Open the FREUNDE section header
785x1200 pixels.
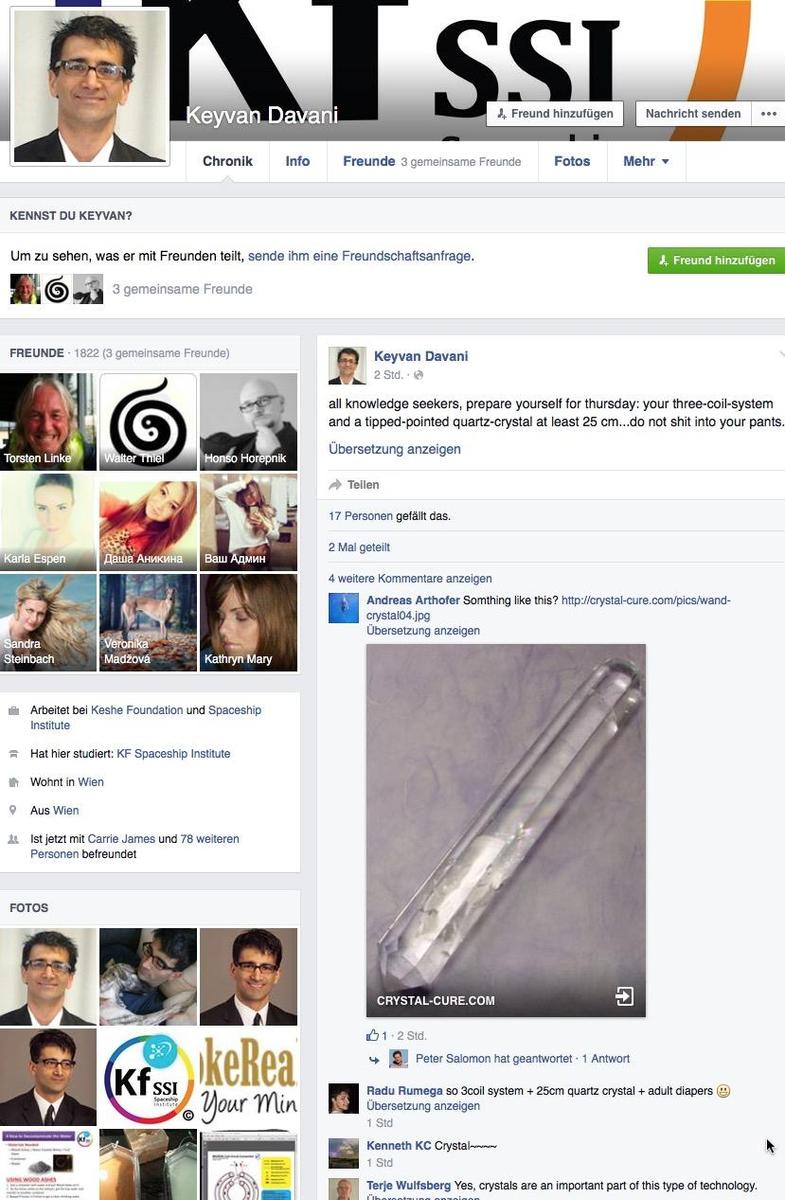(38, 353)
